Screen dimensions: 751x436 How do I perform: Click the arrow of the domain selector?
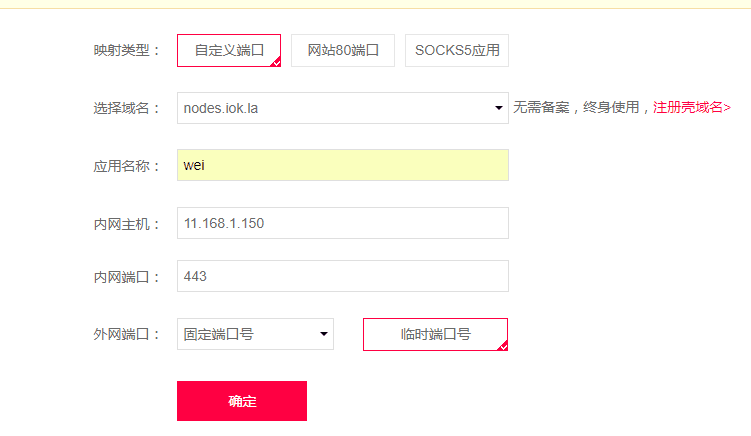pos(499,108)
